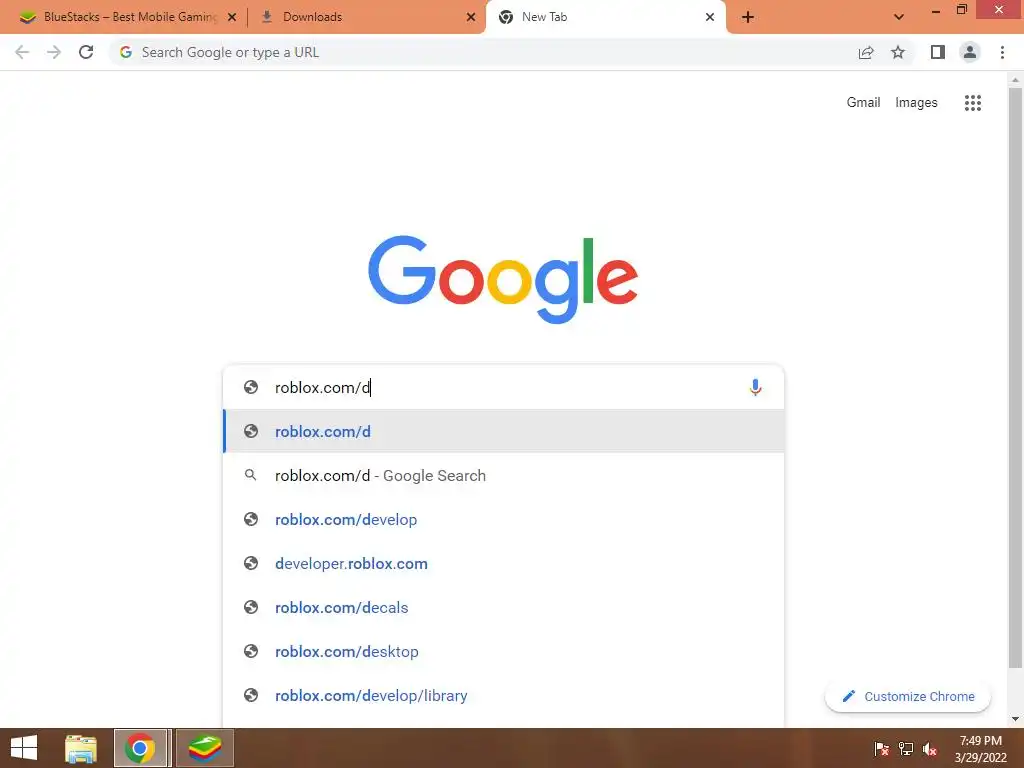Pick the roblox.com/develop/library suggestion
This screenshot has width=1024, height=768.
504,696
